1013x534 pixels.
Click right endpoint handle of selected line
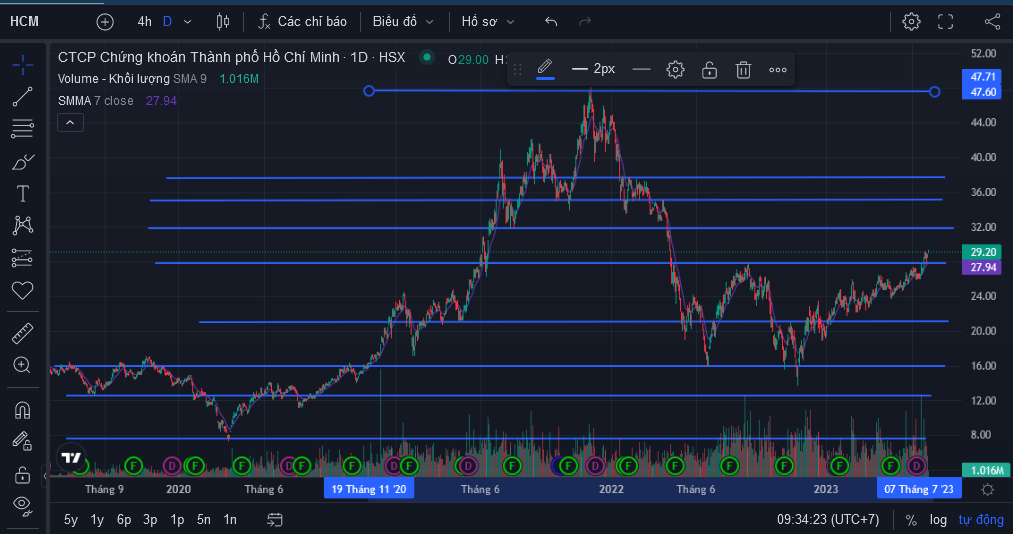tap(934, 92)
